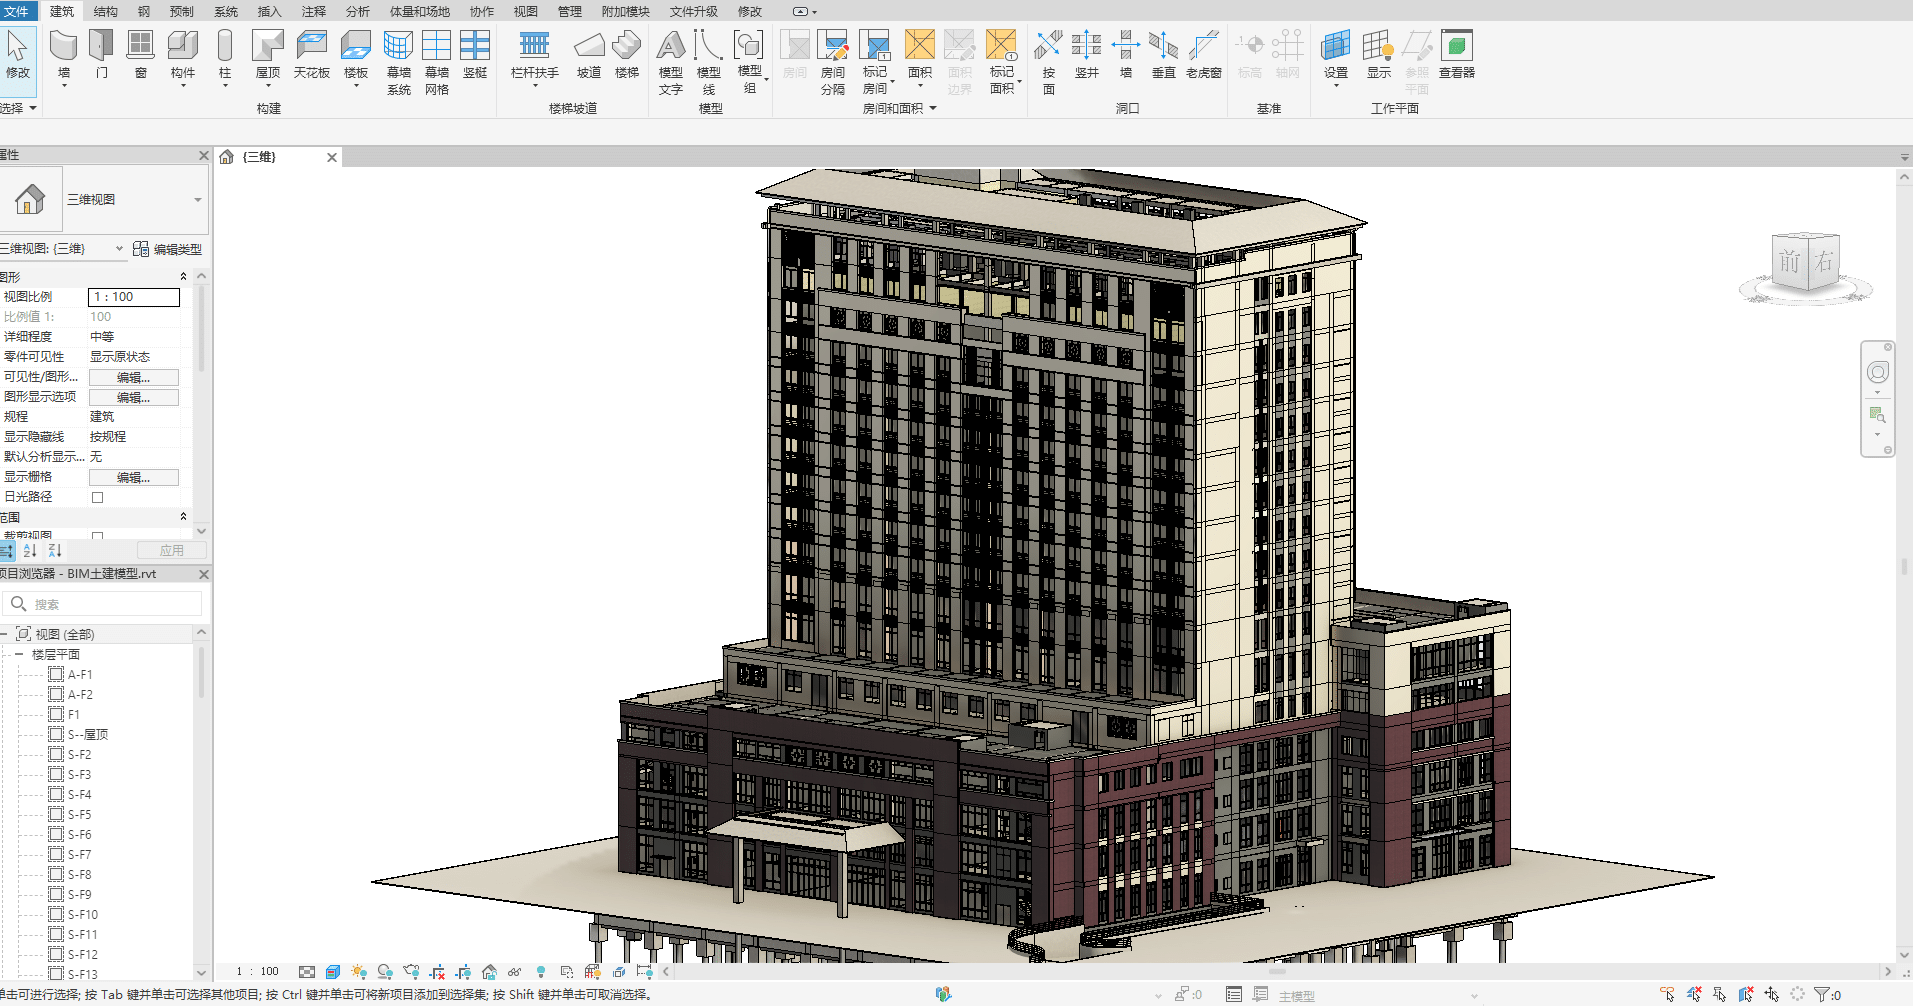The image size is (1913, 1006).
Task: Open the S-F5 floor plan view
Action: coord(79,814)
